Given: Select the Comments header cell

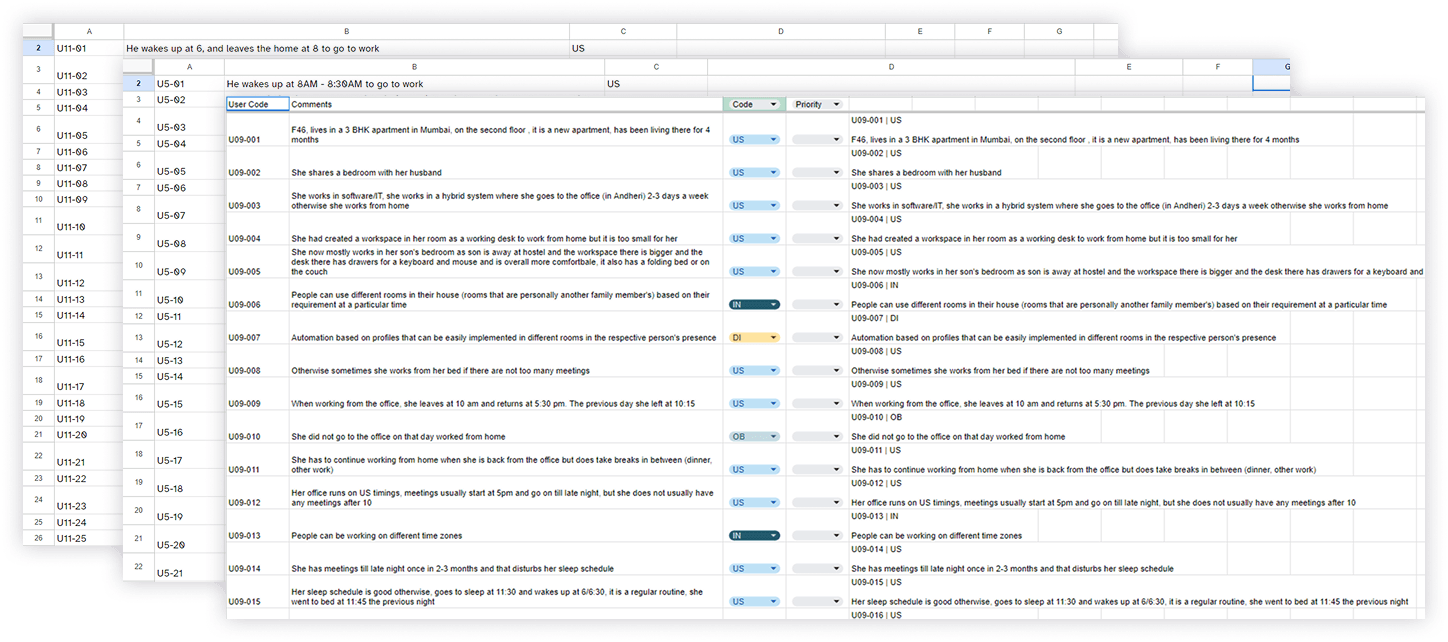Looking at the screenshot, I should (506, 104).
